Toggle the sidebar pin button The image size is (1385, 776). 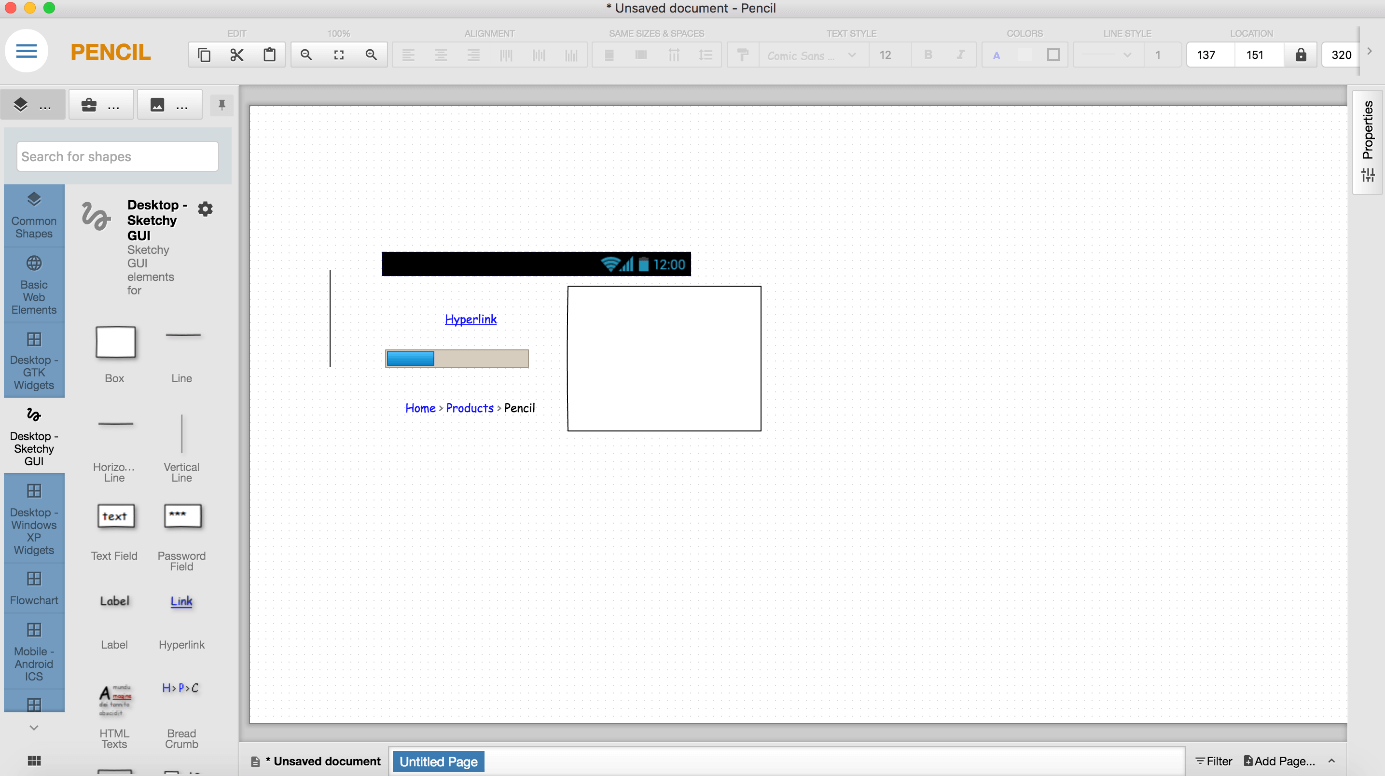(x=222, y=105)
